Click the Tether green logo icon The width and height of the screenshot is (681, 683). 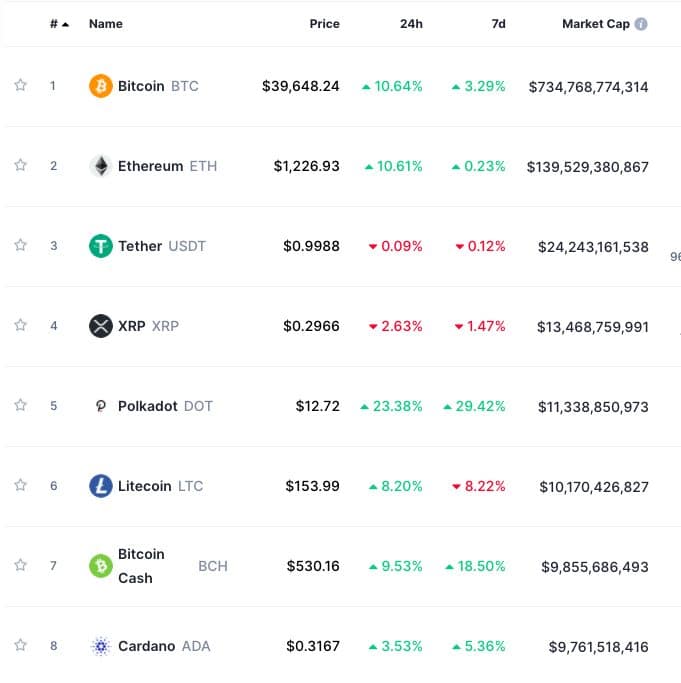pos(101,246)
